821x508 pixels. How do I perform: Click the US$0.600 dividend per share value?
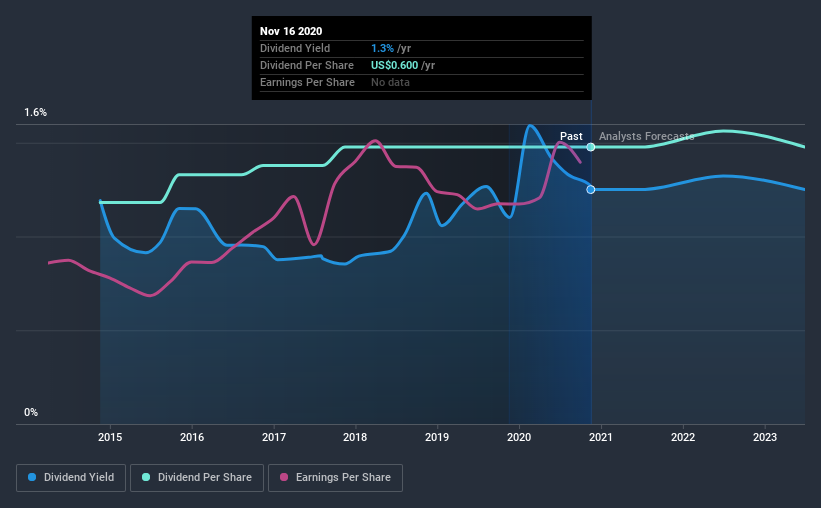tap(395, 65)
